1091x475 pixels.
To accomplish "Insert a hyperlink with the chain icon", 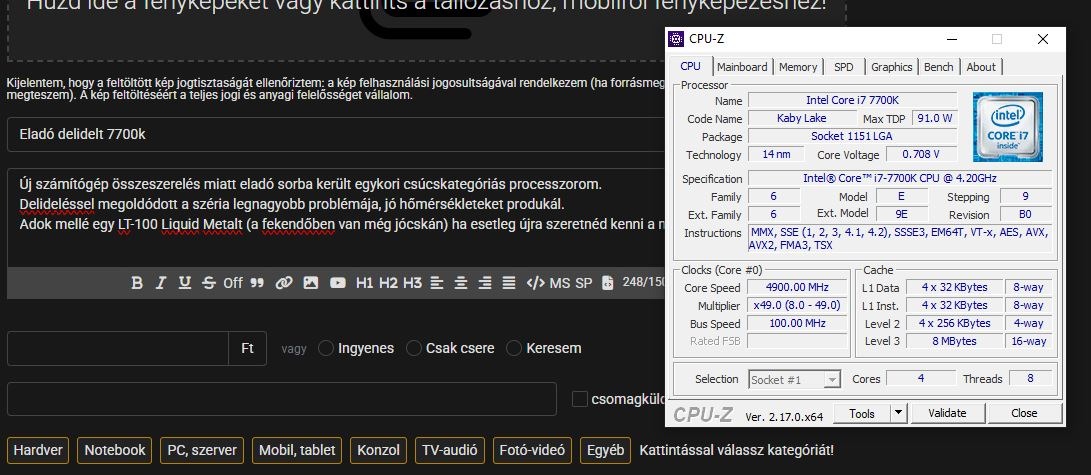I will (x=284, y=283).
